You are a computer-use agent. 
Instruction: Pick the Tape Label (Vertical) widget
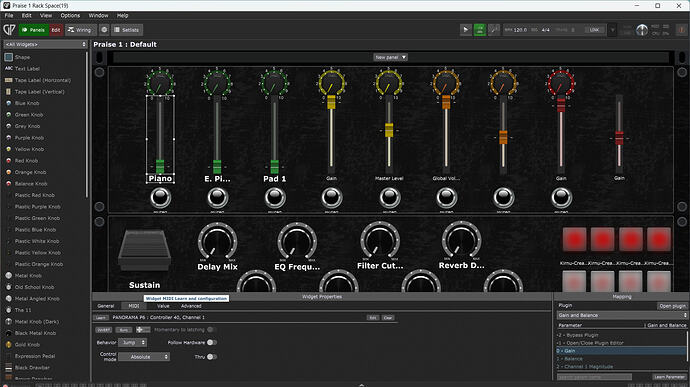click(x=34, y=92)
